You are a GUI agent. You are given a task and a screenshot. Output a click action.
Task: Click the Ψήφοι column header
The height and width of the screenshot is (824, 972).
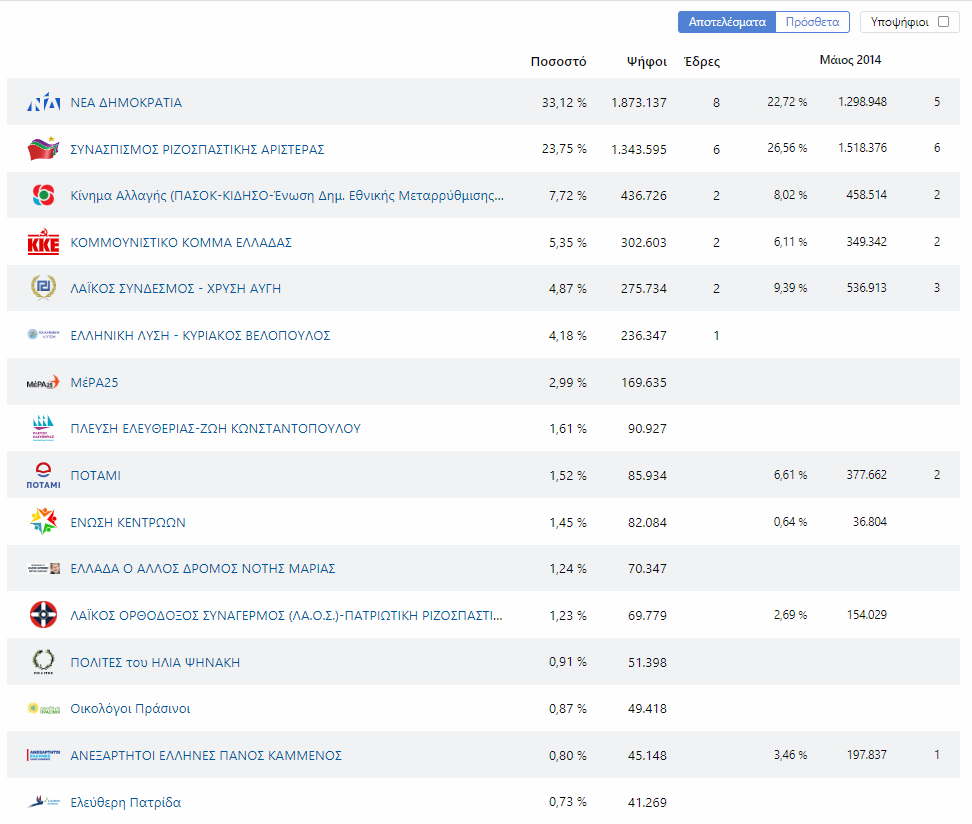pyautogui.click(x=647, y=61)
